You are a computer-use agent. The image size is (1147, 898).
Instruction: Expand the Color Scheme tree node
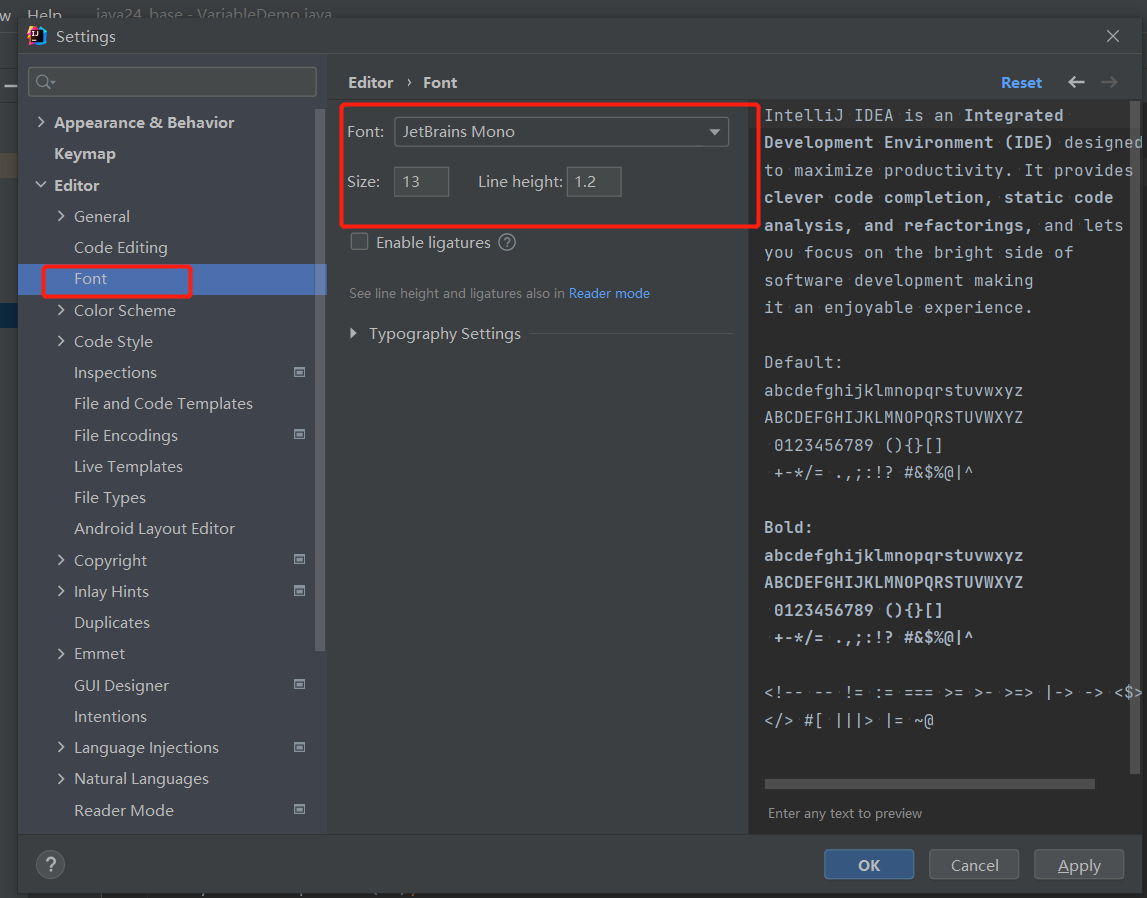[62, 311]
